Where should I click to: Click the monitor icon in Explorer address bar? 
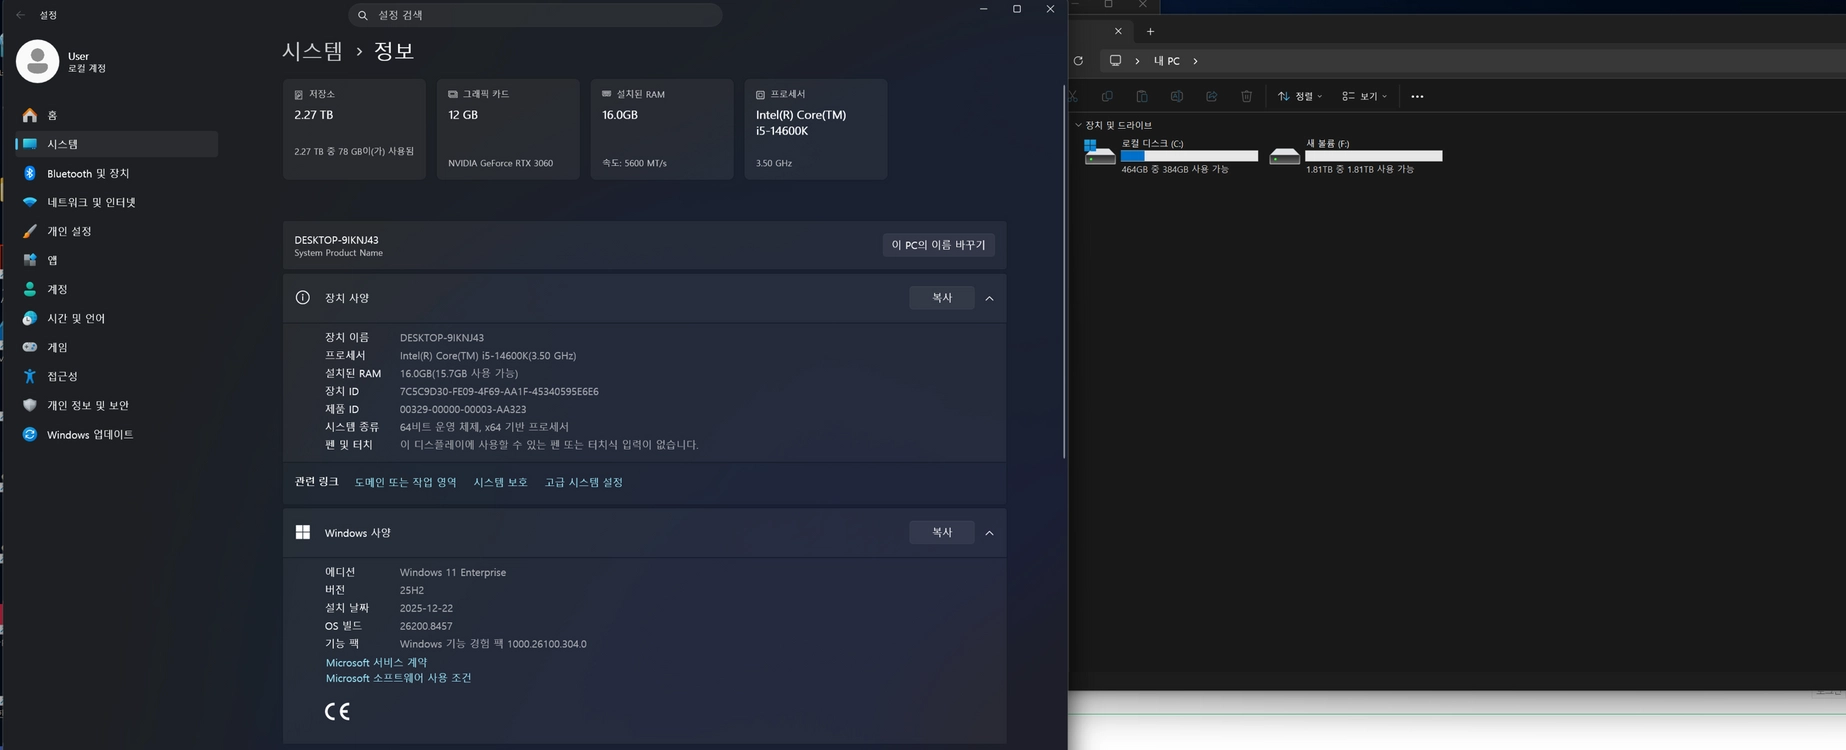(x=1115, y=61)
